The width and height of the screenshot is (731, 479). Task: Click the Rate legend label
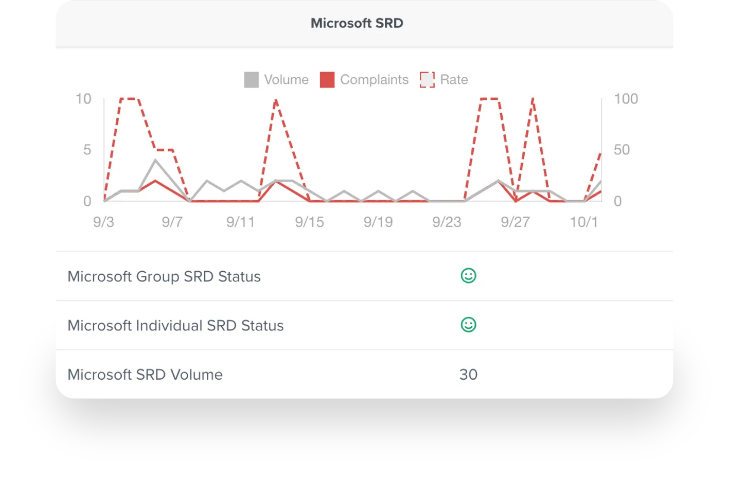(454, 80)
